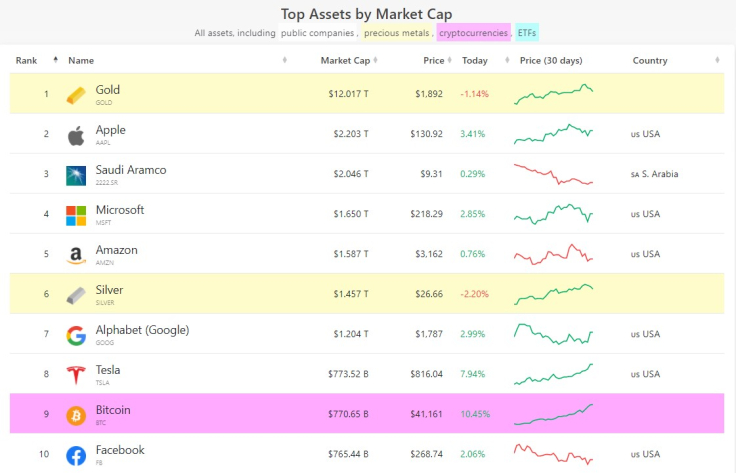This screenshot has height=473, width=736.
Task: Toggle the public companies filter
Action: pos(317,33)
